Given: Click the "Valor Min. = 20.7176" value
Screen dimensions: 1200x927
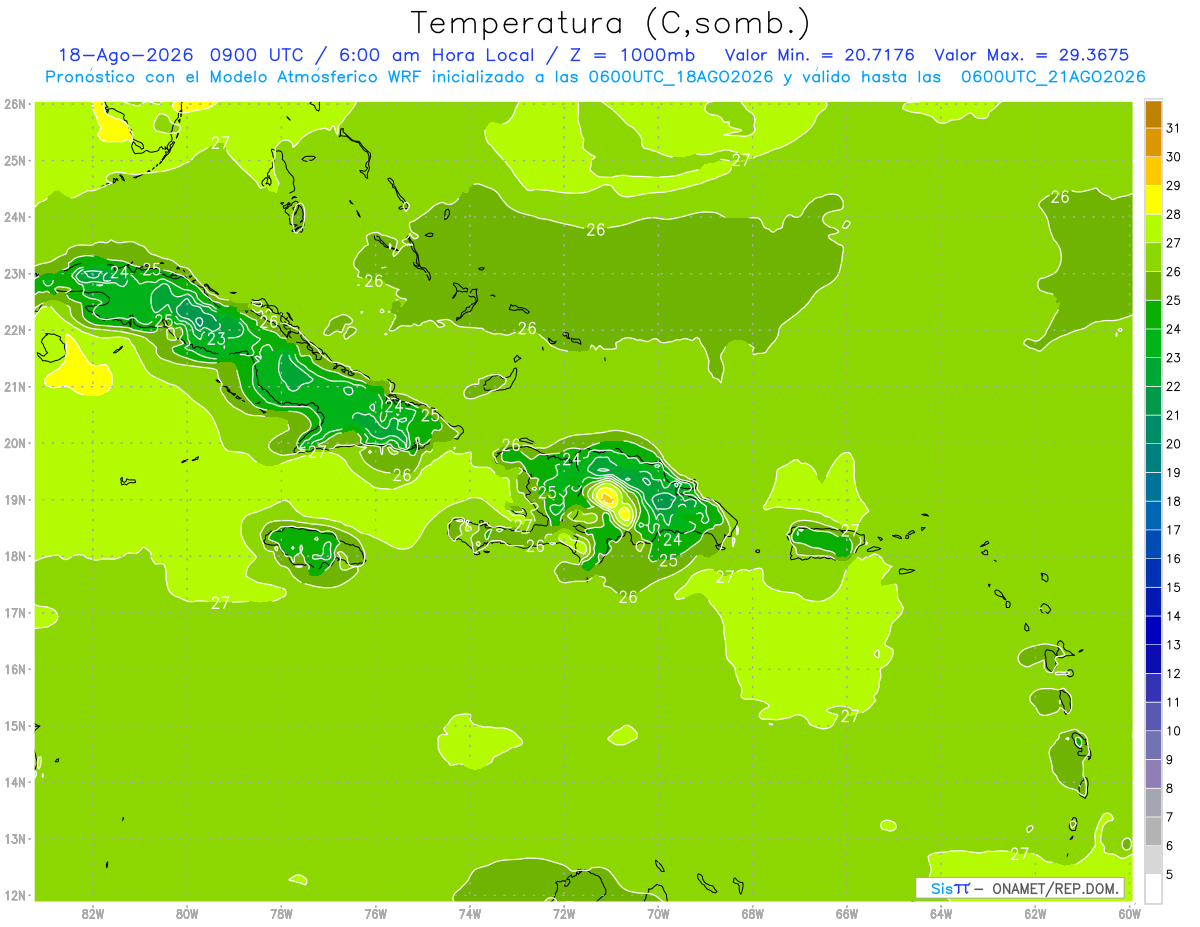Looking at the screenshot, I should point(820,55).
